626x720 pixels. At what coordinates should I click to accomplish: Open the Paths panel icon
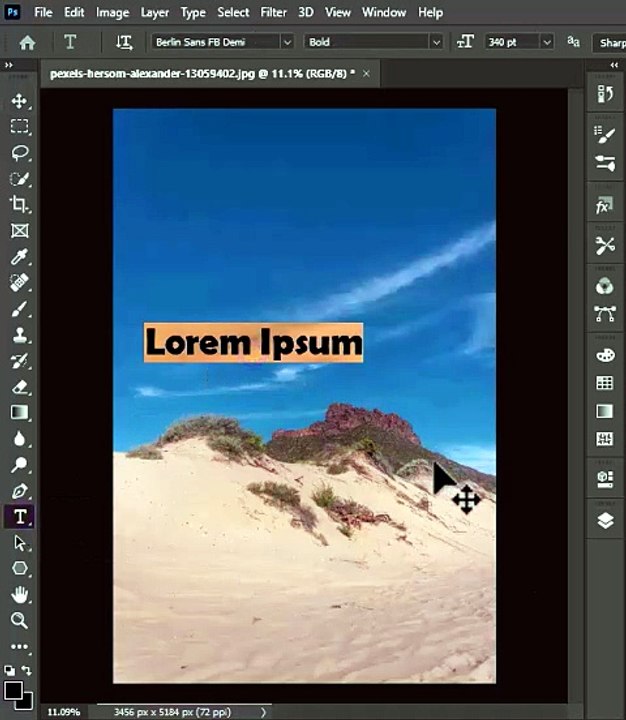pos(605,314)
